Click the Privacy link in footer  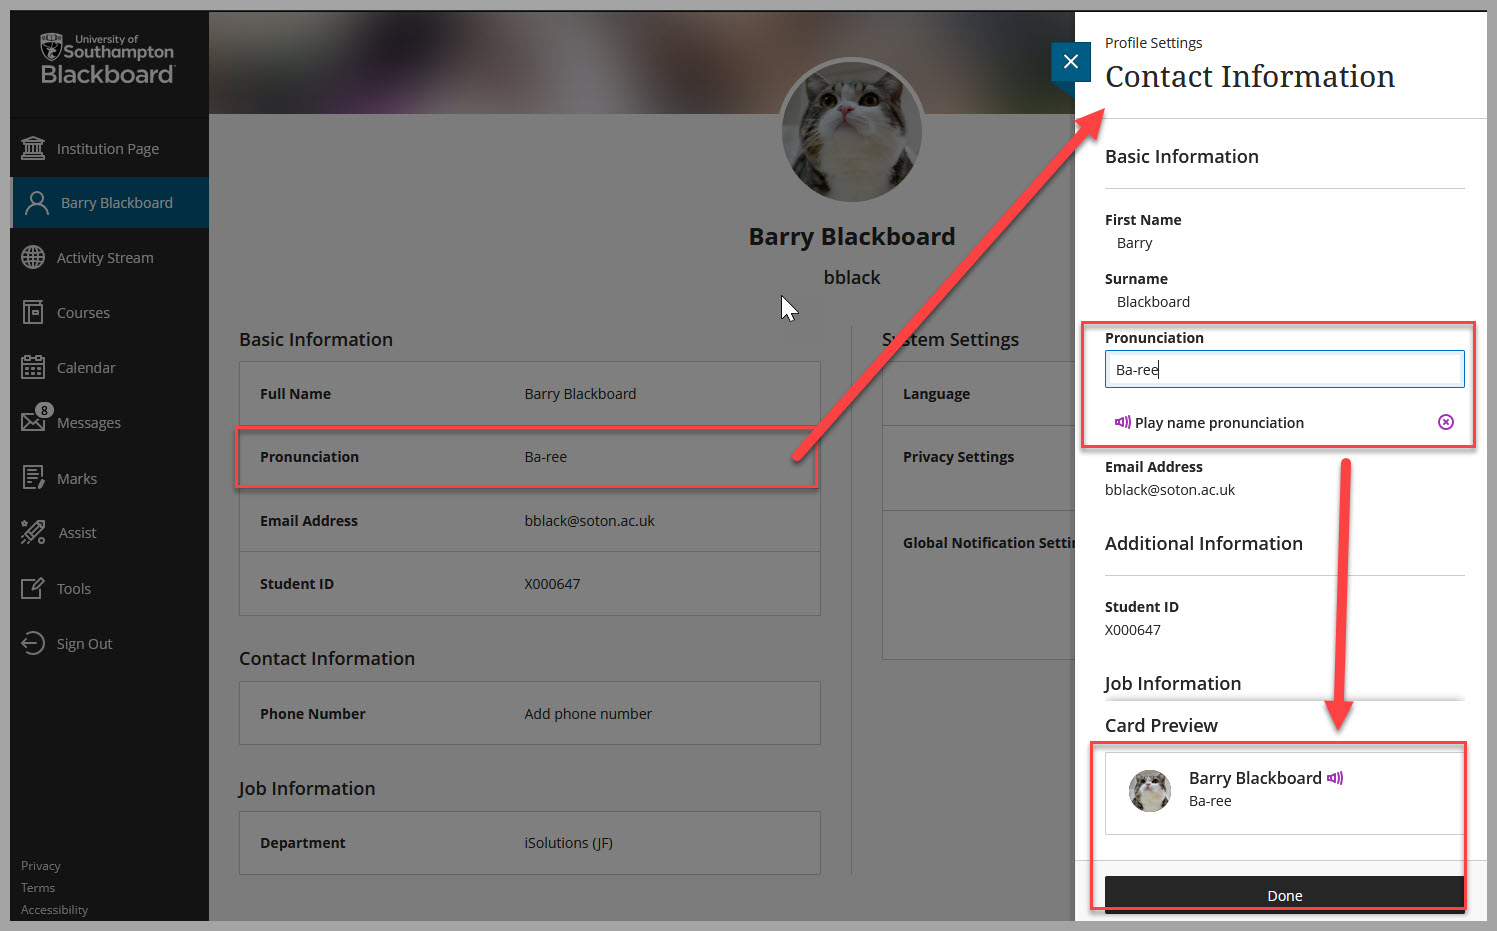point(41,866)
